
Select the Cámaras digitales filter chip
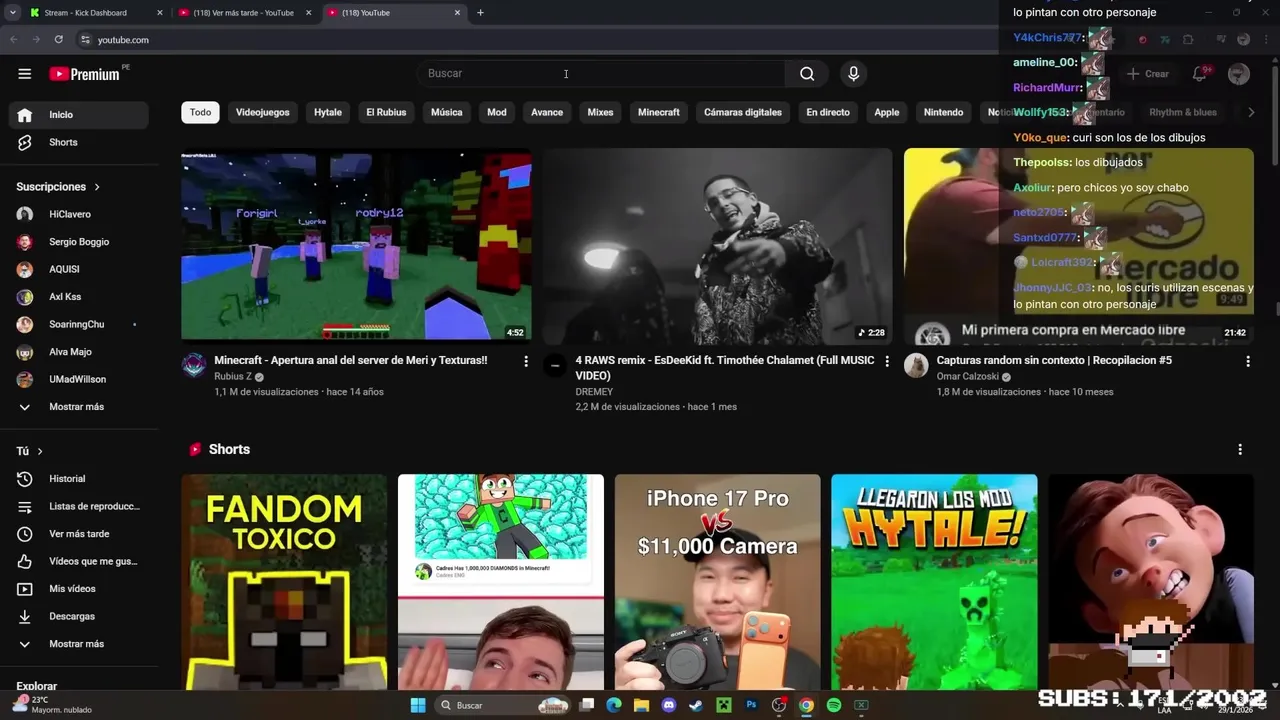pos(743,112)
